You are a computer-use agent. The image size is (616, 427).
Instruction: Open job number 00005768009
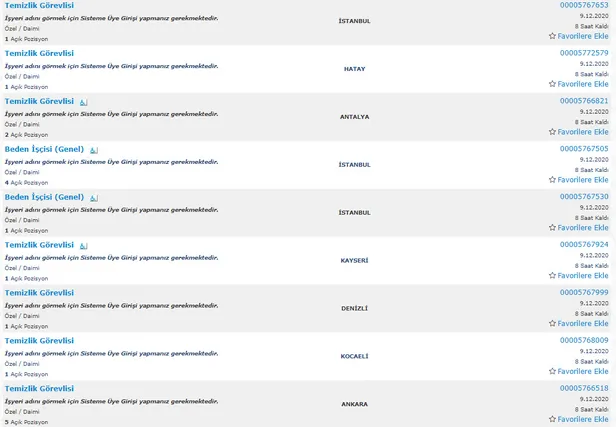pos(583,340)
